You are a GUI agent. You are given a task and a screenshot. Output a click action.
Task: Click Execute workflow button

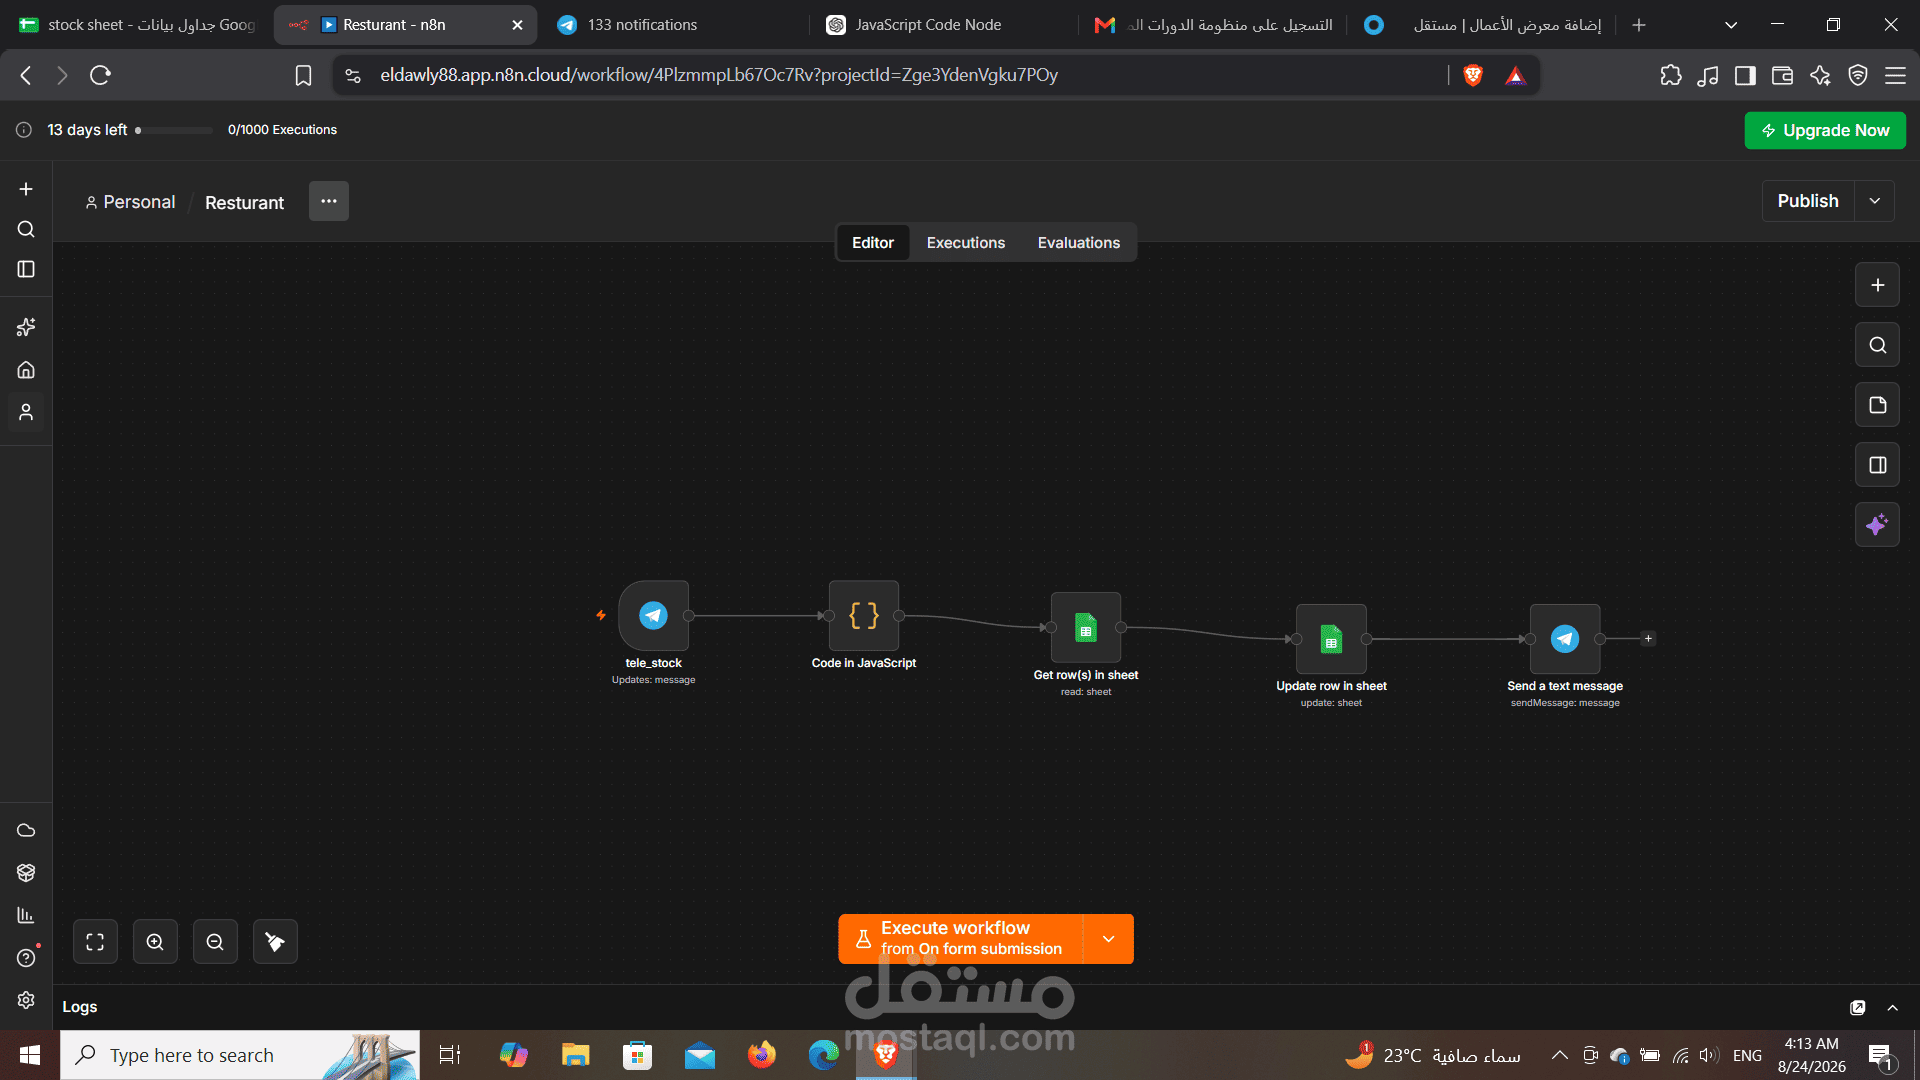(x=961, y=939)
